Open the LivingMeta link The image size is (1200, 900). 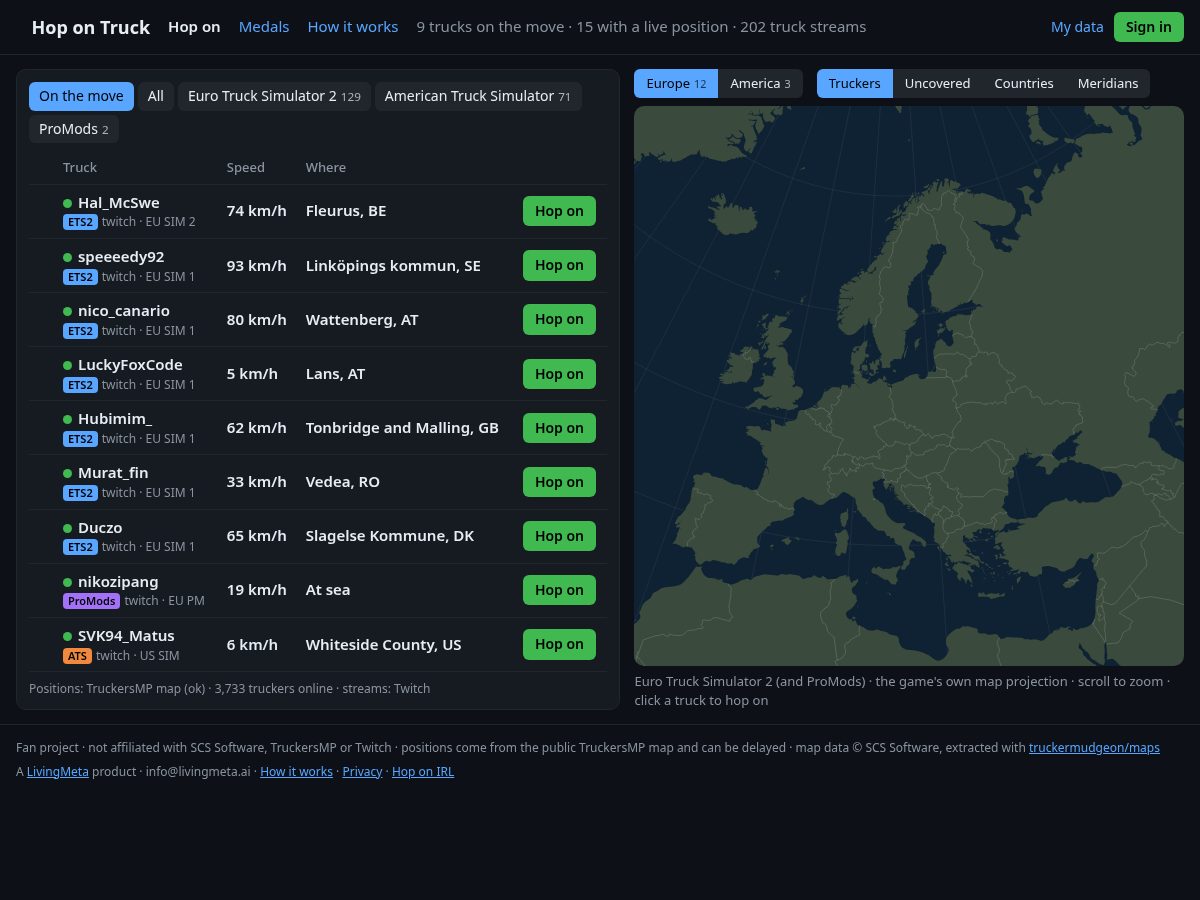pos(58,771)
